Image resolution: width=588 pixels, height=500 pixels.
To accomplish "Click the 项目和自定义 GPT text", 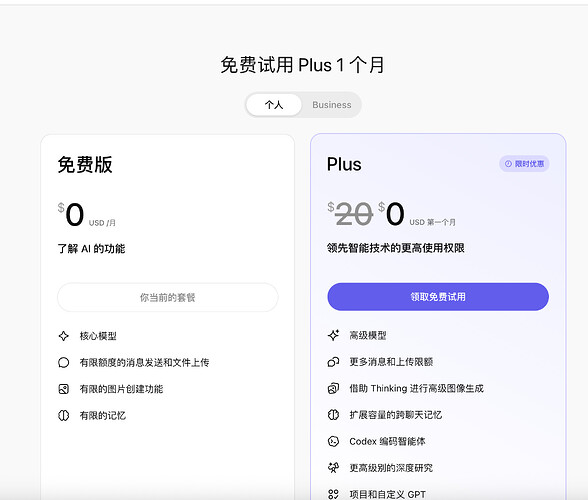I will point(387,494).
